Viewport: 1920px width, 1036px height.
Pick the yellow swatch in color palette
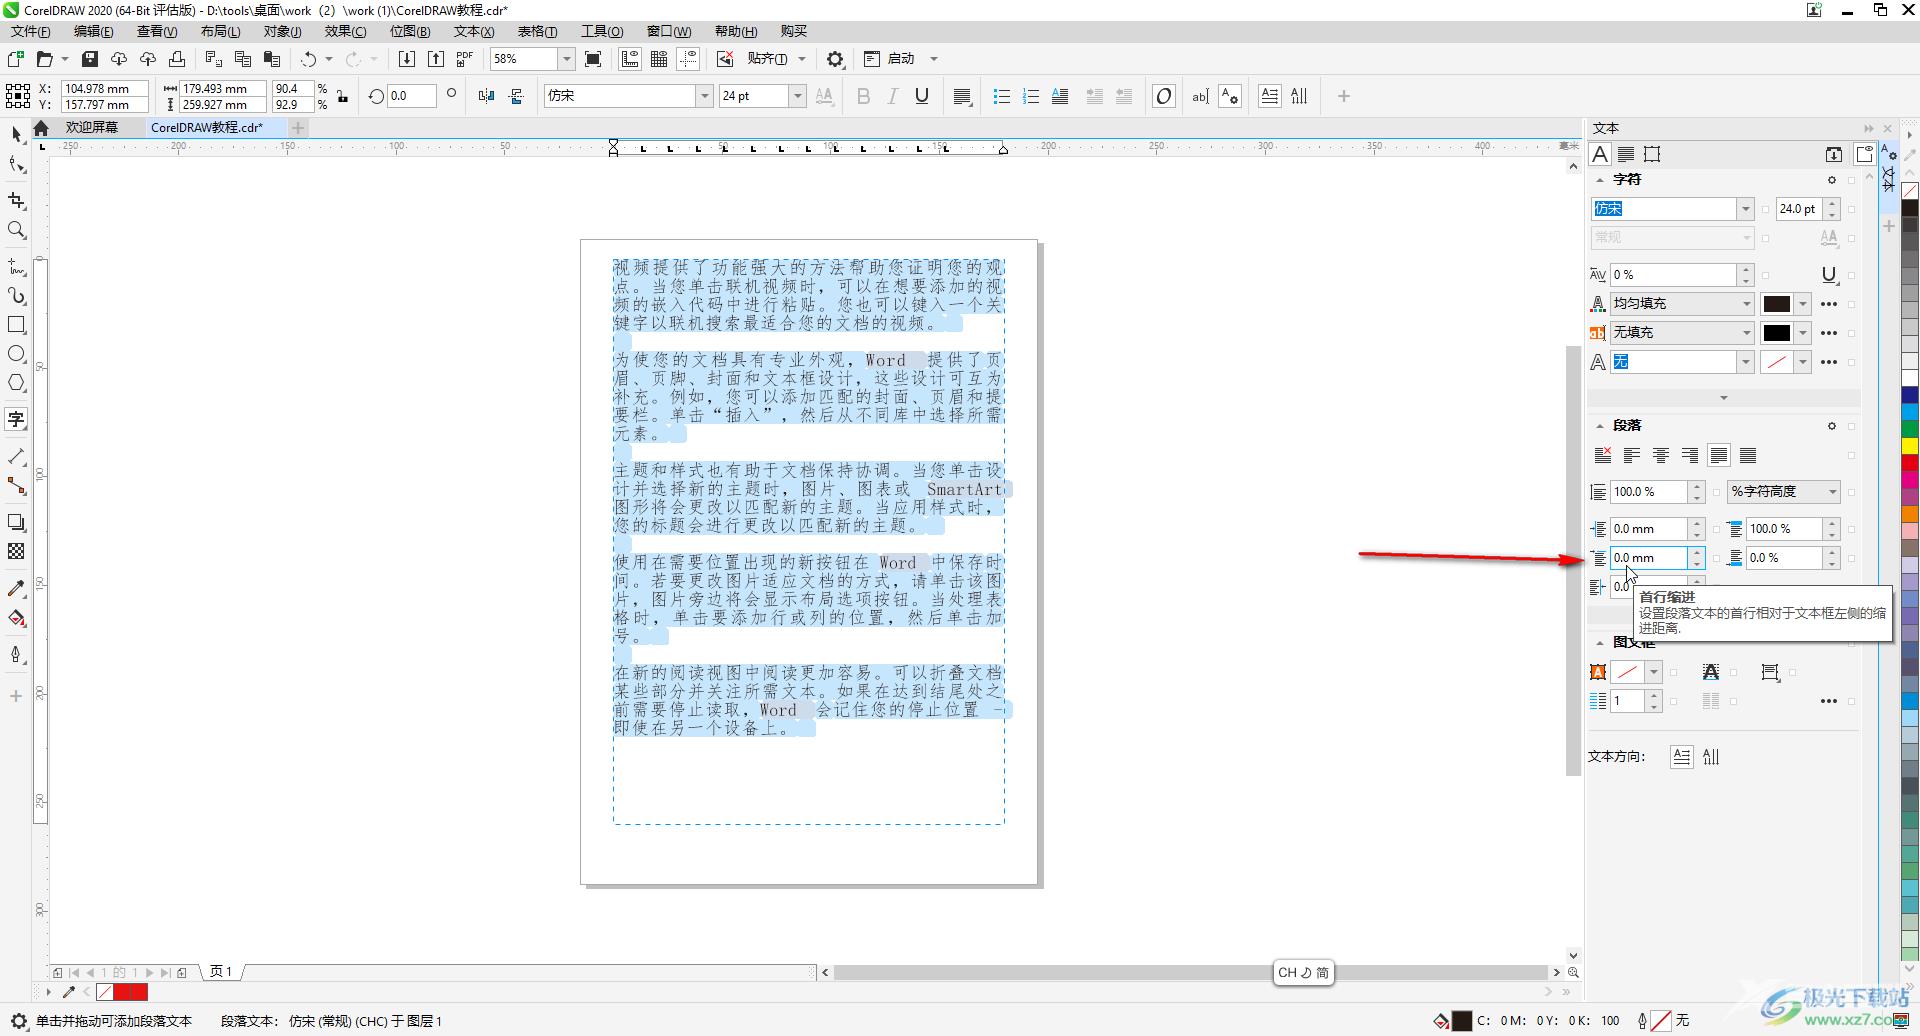[x=1910, y=445]
